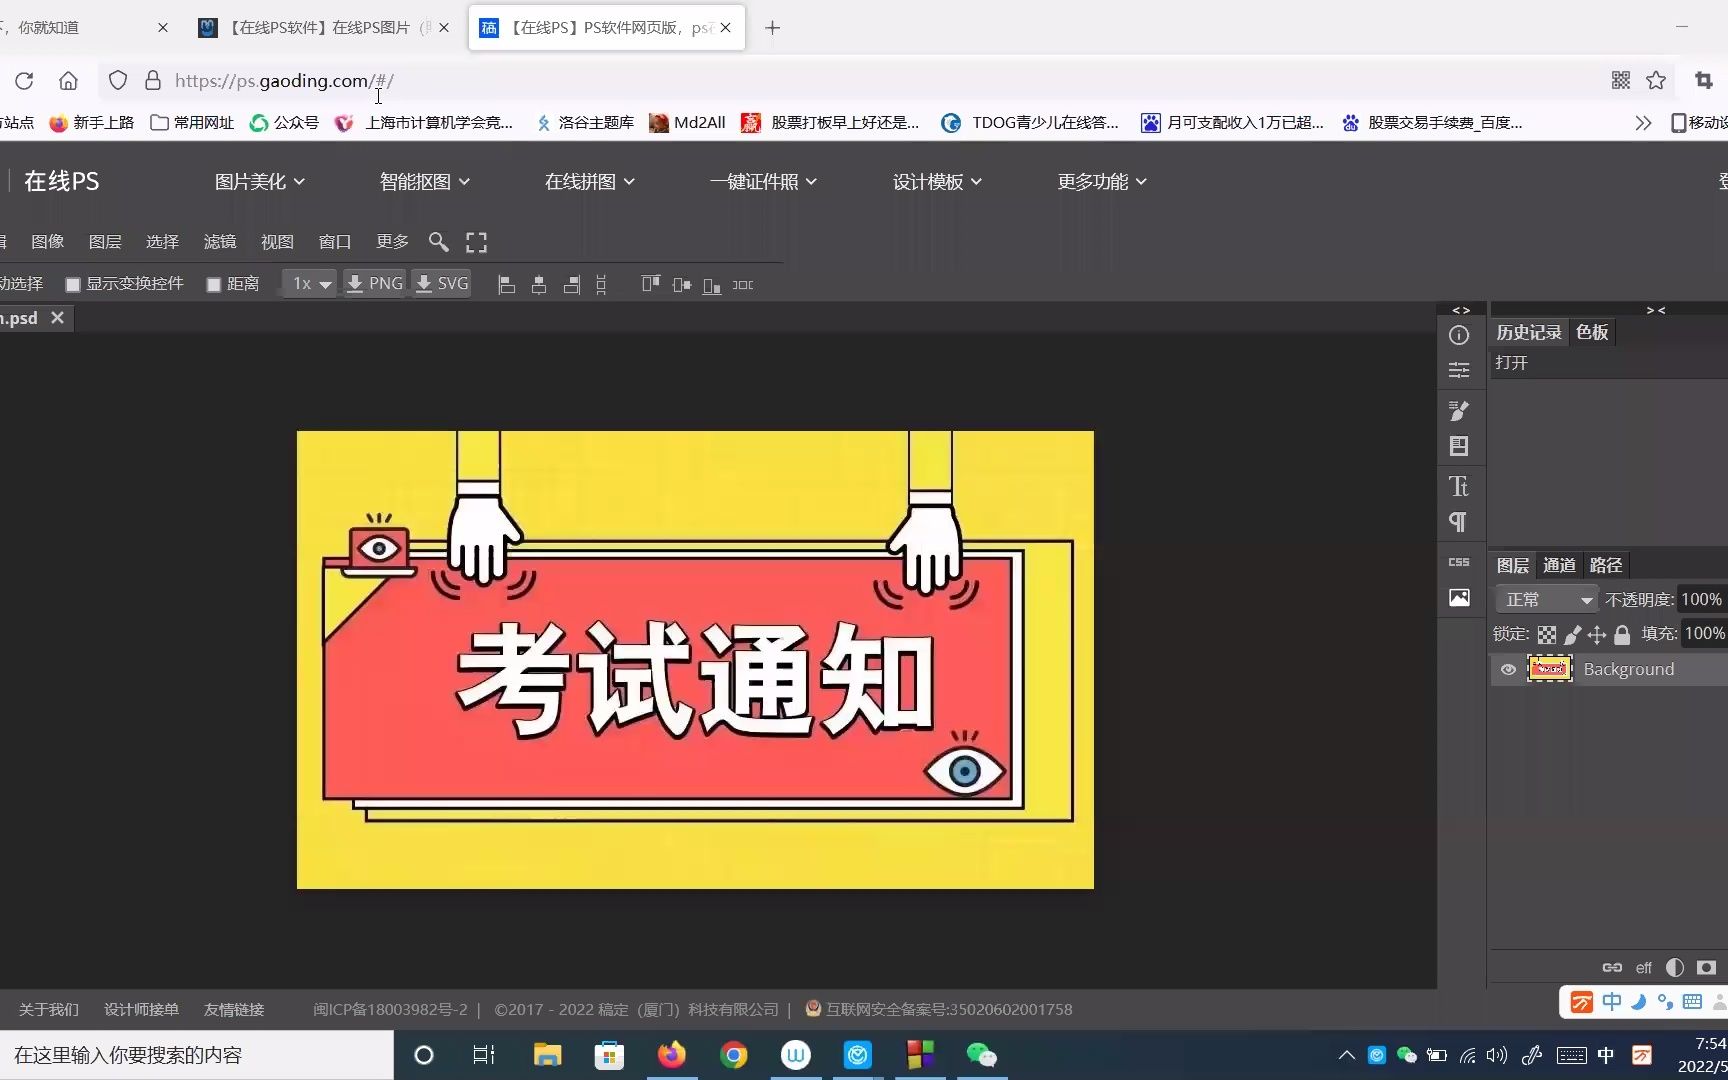Lock transparent pixels with checkerboard icon
1728x1080 pixels.
[x=1547, y=634]
